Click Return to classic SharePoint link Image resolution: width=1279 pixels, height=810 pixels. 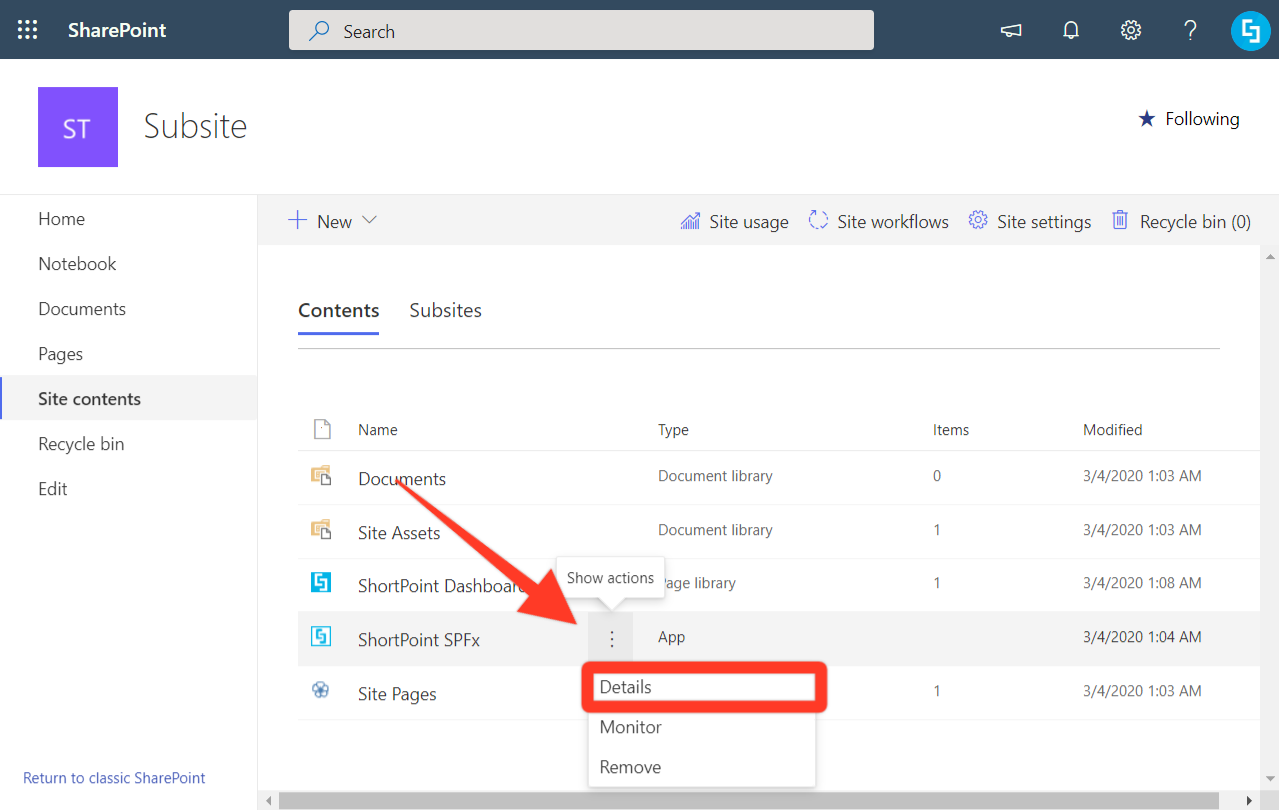coord(114,778)
